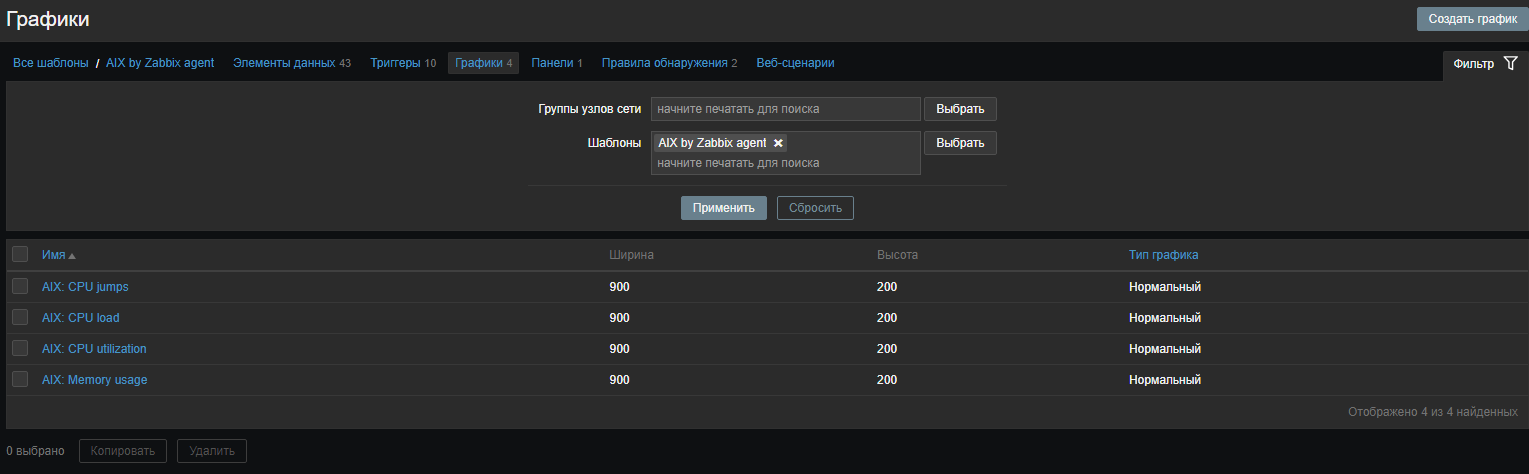
Task: Click Выбрать next to Шаблоны field
Action: (x=960, y=143)
